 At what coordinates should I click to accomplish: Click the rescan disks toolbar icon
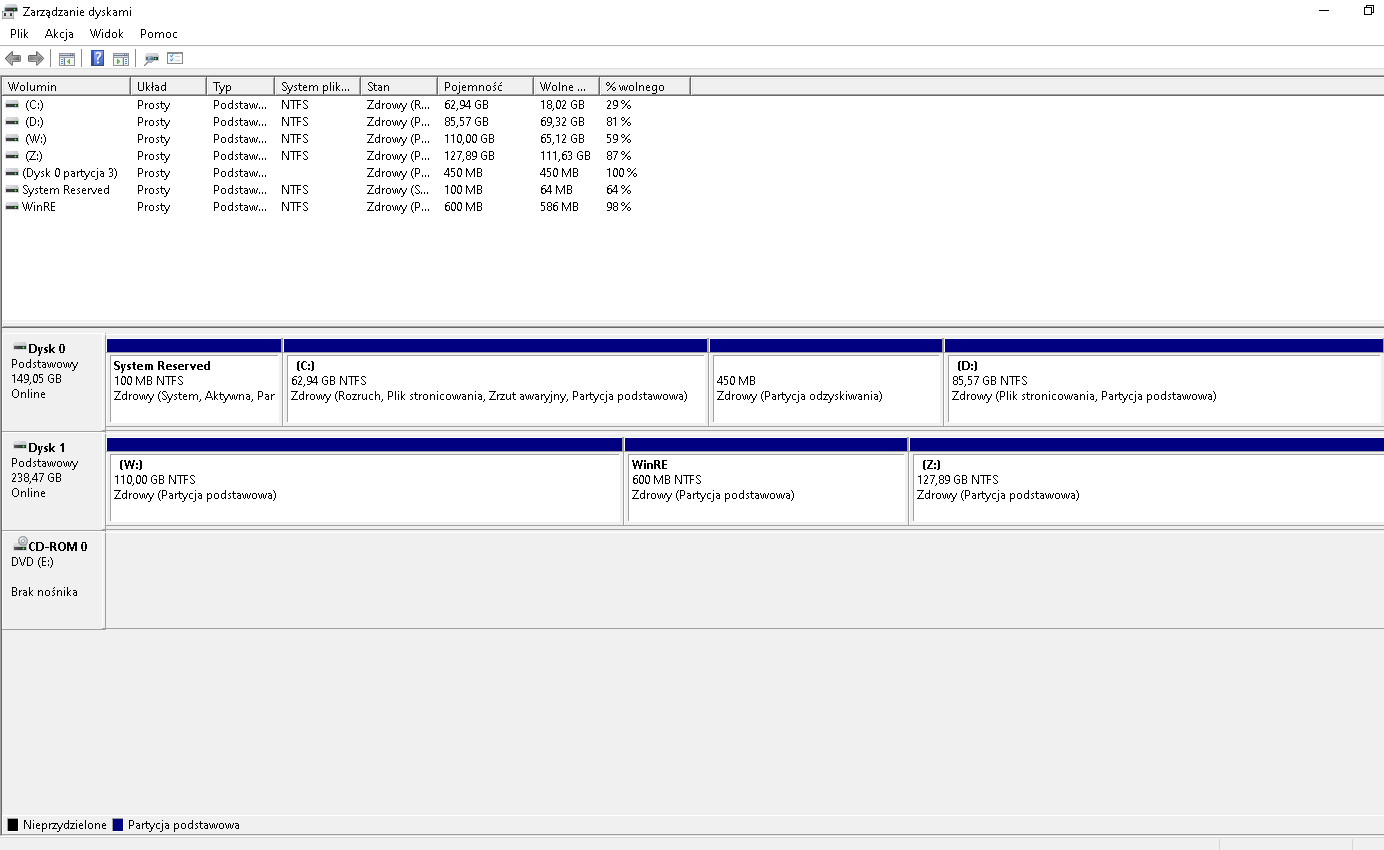(x=151, y=59)
